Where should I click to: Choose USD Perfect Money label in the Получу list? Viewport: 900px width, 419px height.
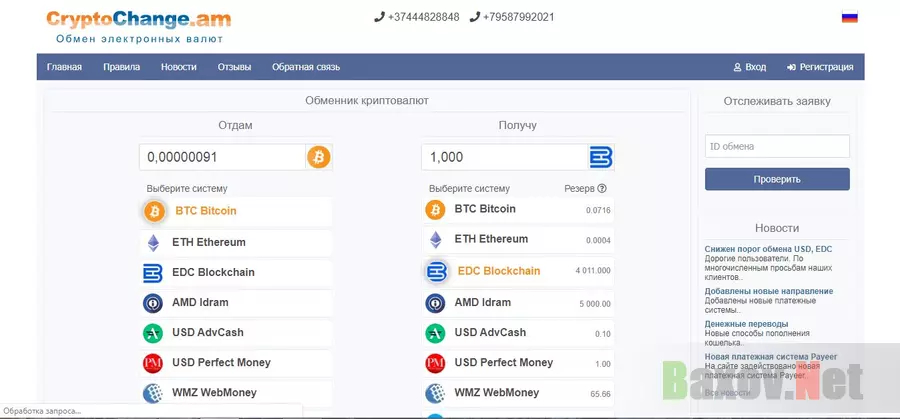coord(504,363)
